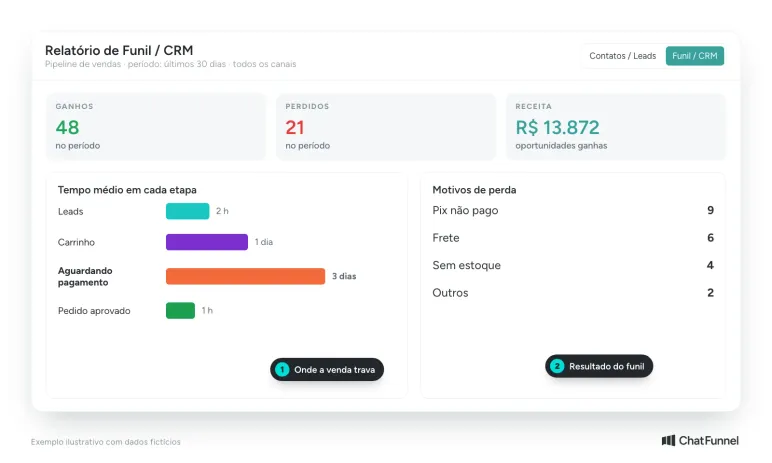
Task: Select the 'Pix não pago' loss reason
Action: [x=573, y=210]
